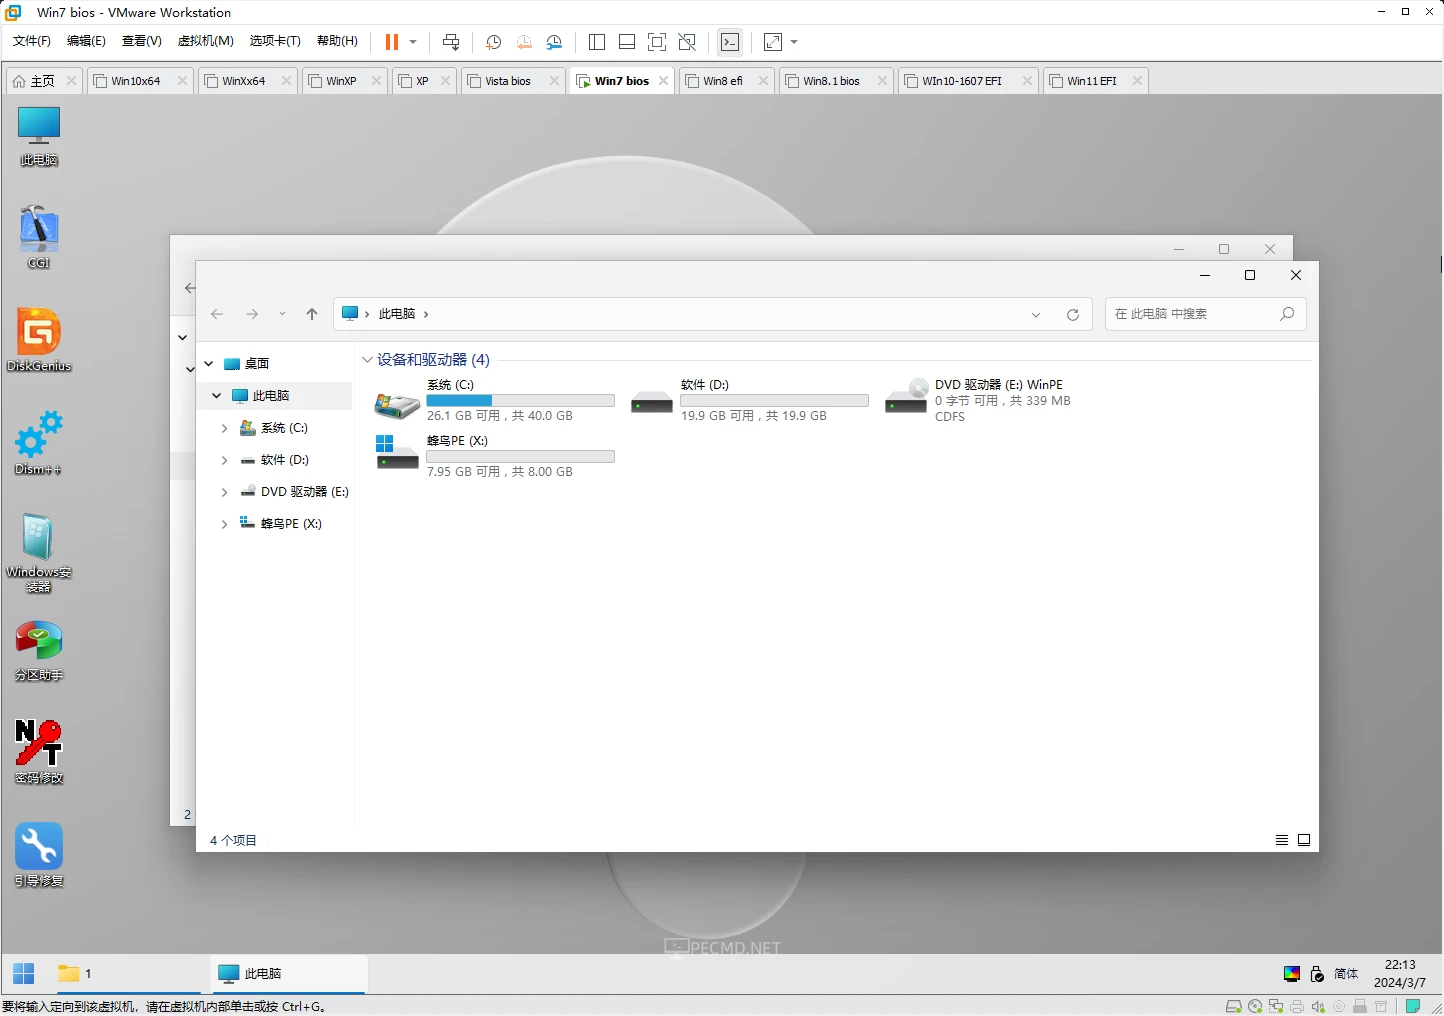The image size is (1444, 1016).
Task: Switch to the WinXP tab
Action: 341,81
